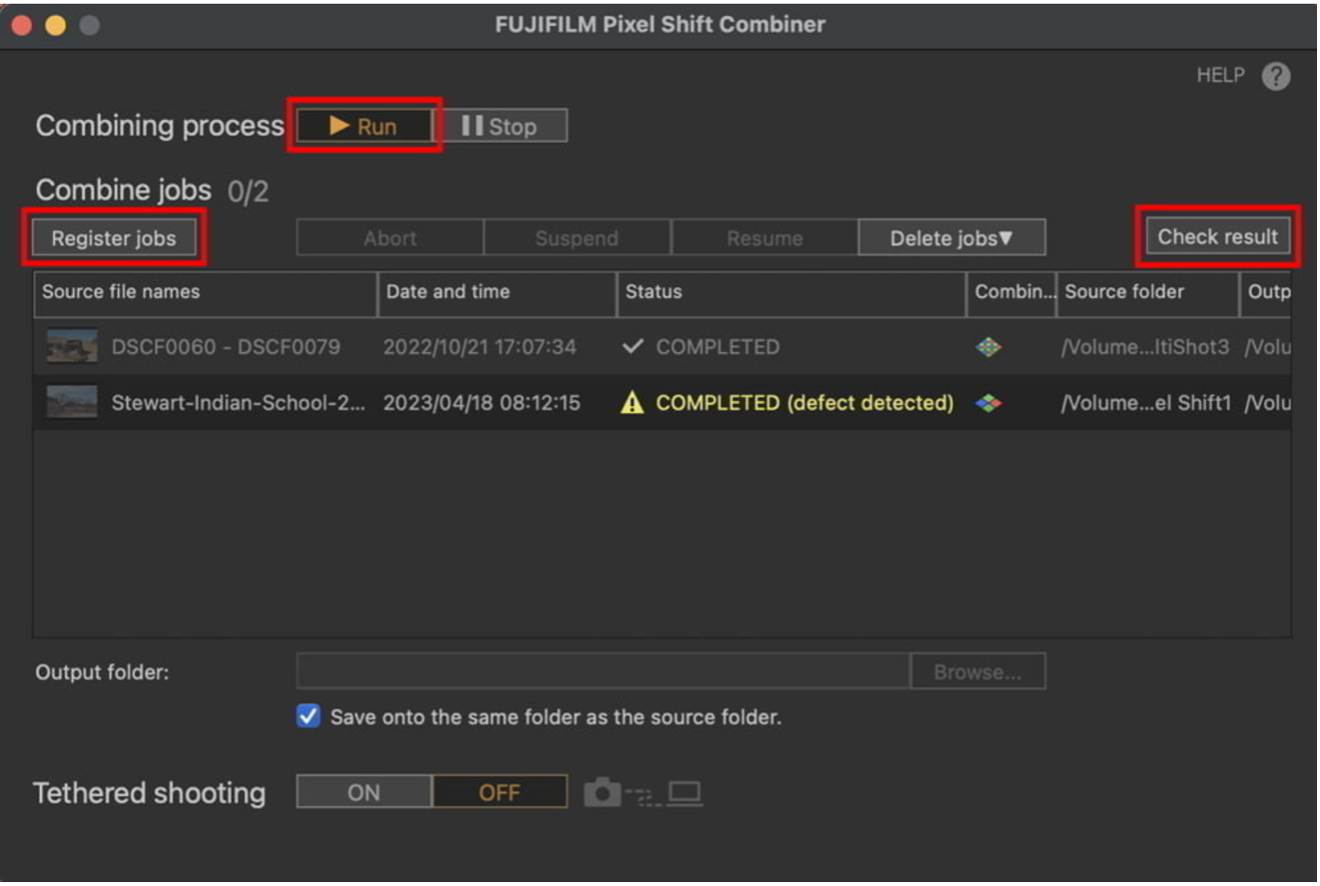
Task: Click the camera icon in Tethered shooting row
Action: [x=602, y=791]
